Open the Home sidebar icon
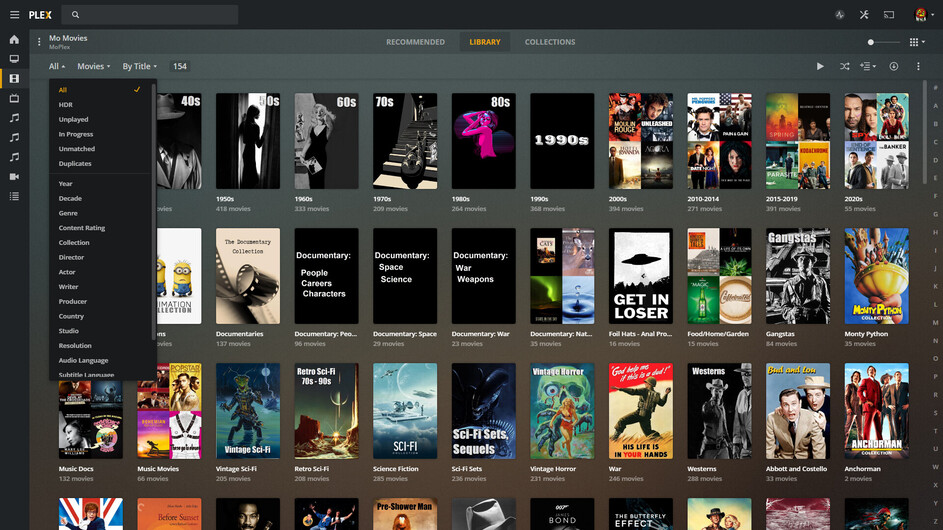 (x=14, y=40)
